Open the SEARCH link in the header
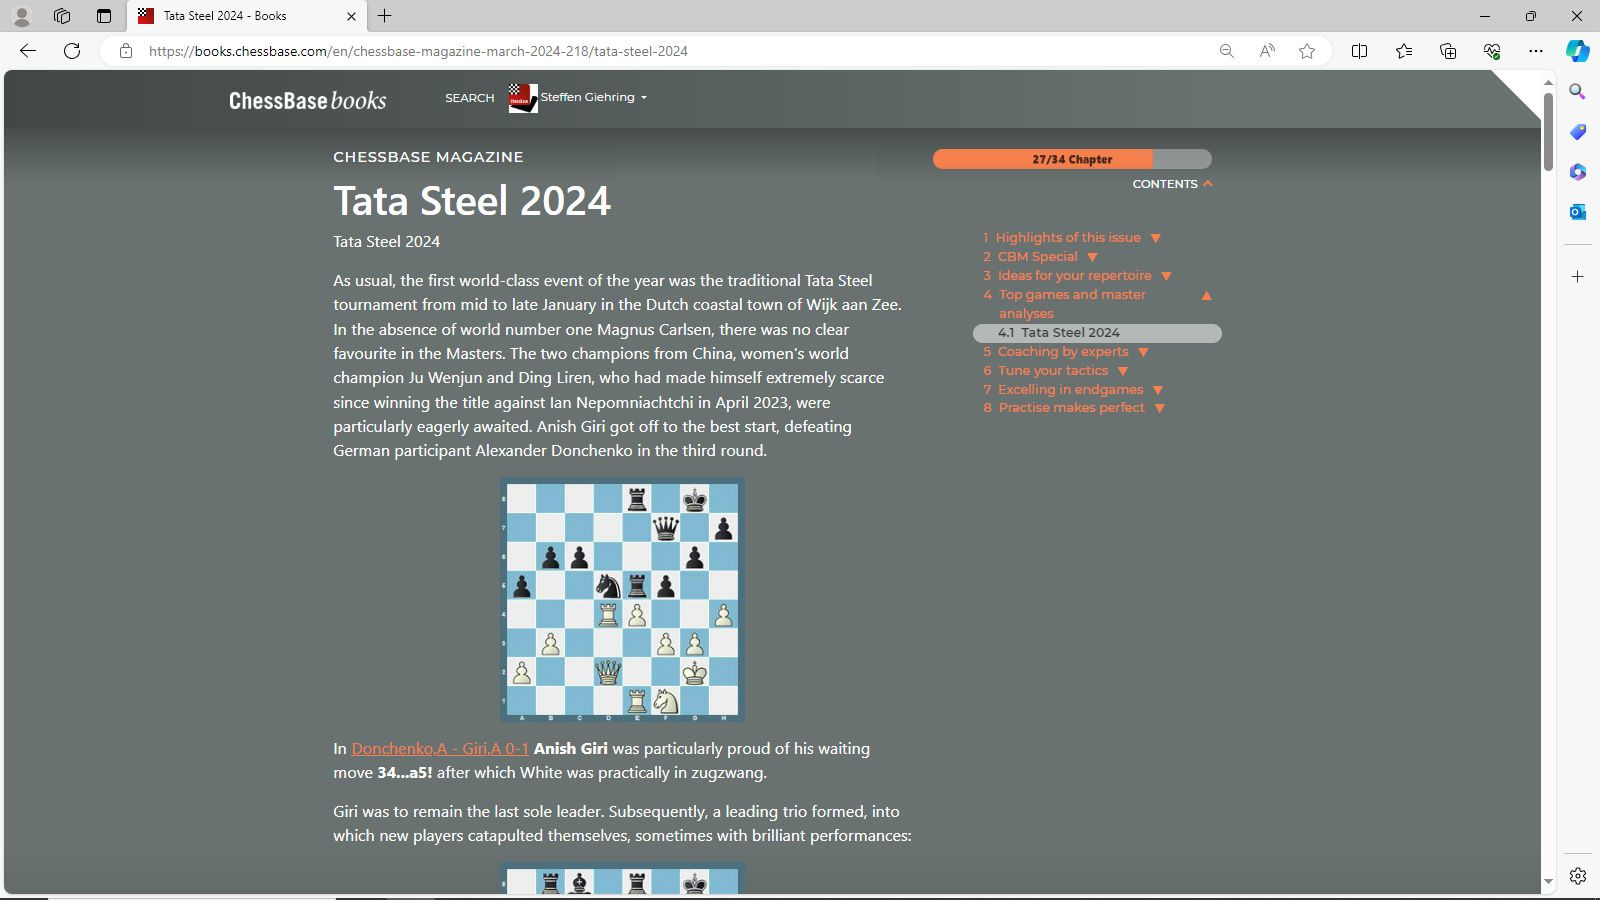 coord(470,98)
